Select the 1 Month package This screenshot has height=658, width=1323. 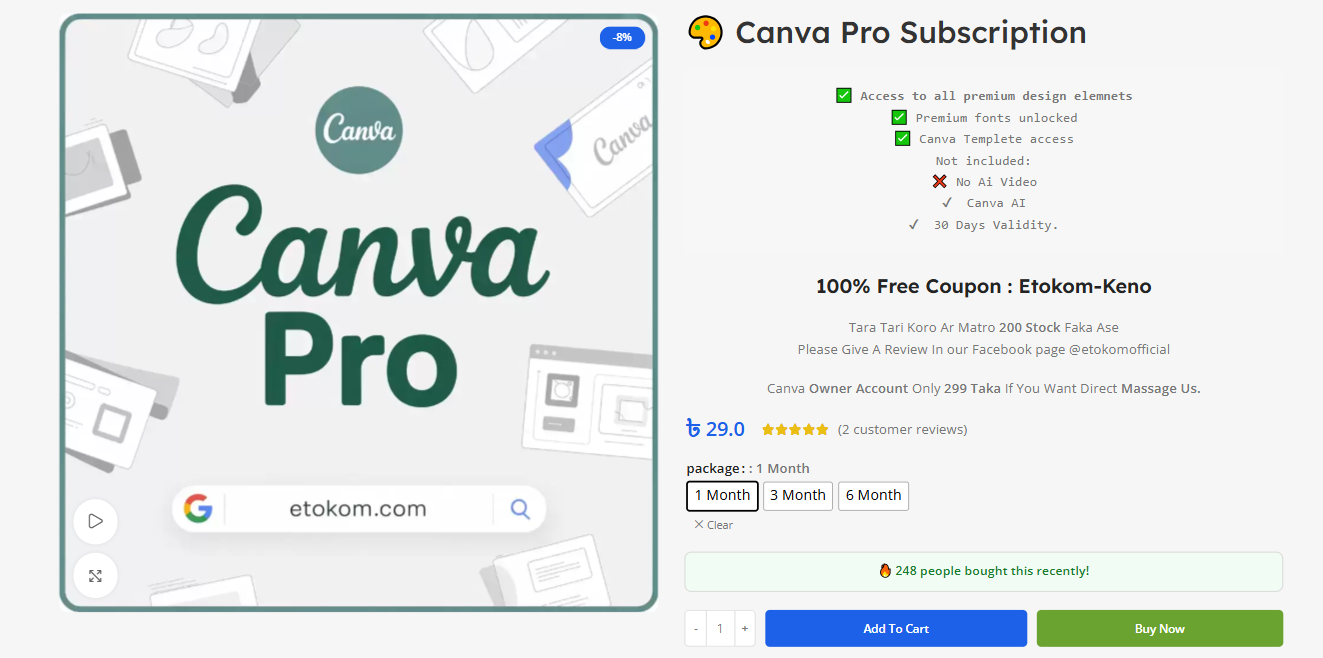[722, 495]
